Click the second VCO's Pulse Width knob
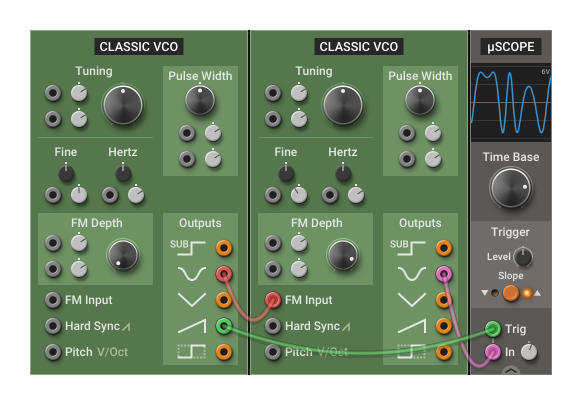The width and height of the screenshot is (582, 405). point(420,100)
